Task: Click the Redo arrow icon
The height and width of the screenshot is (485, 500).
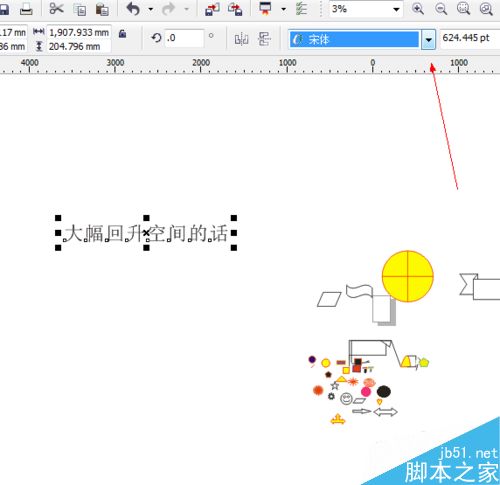Action: [x=168, y=9]
